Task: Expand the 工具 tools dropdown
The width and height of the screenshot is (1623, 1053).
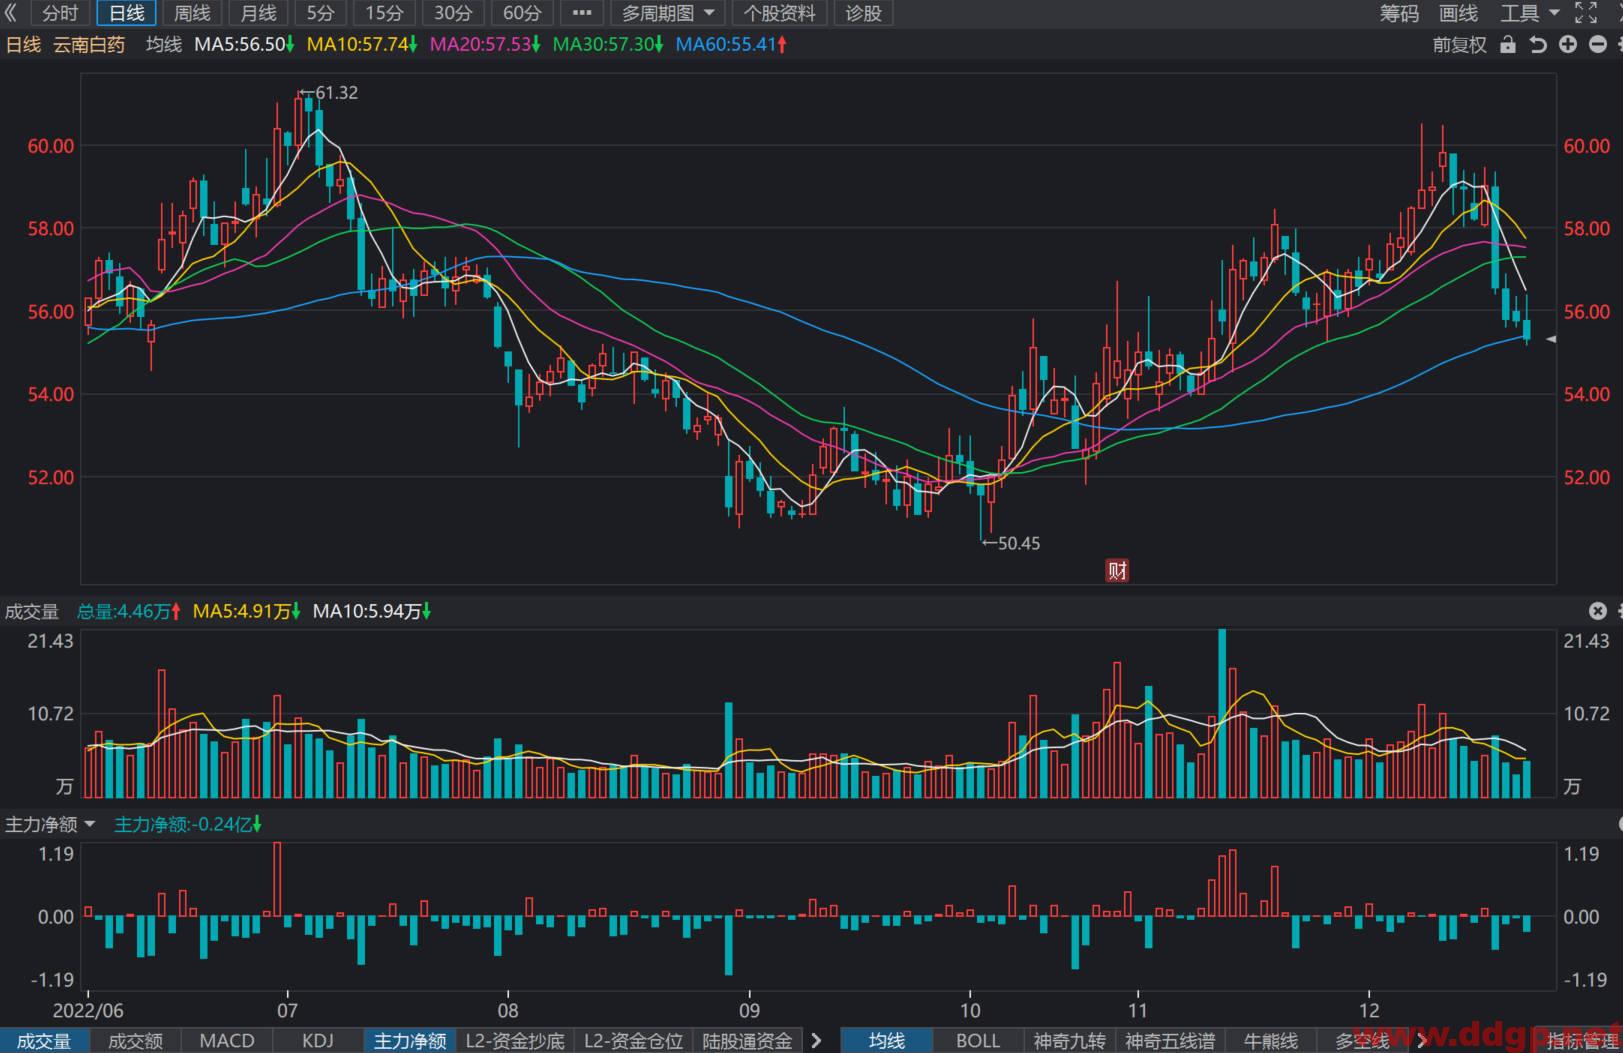Action: point(1529,13)
